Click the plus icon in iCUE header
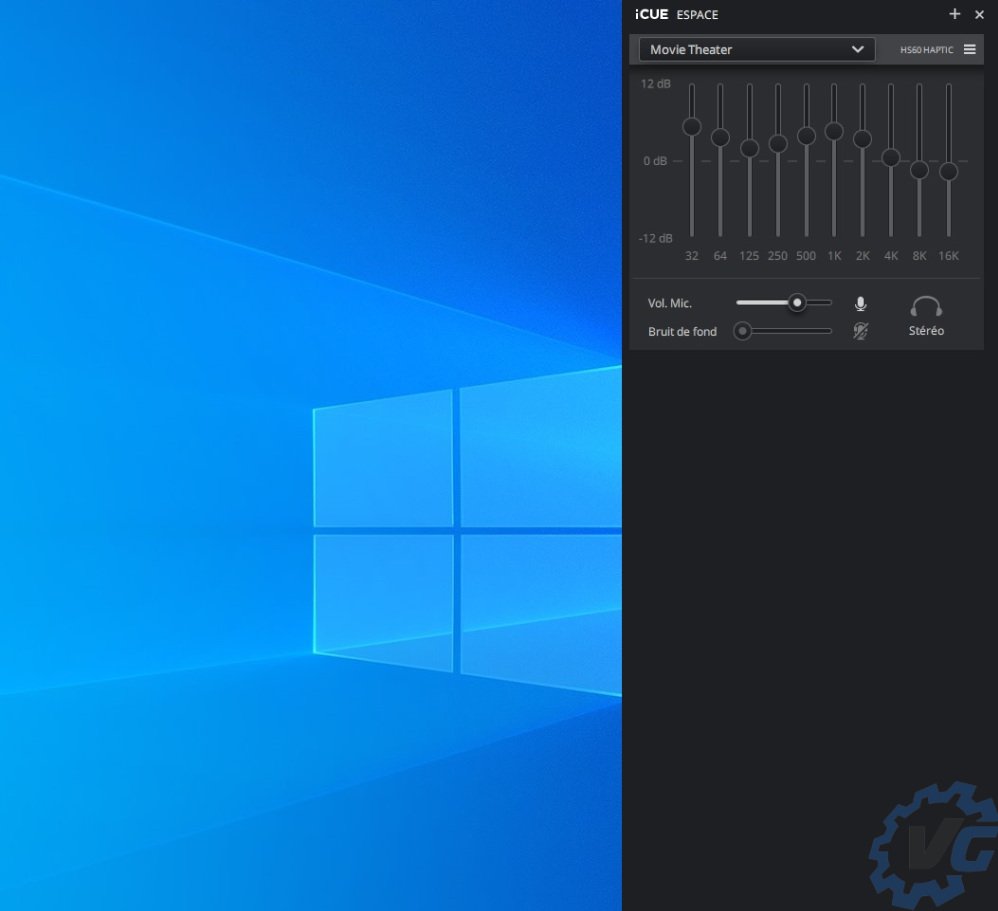Screen dimensions: 998x911 (x=954, y=14)
